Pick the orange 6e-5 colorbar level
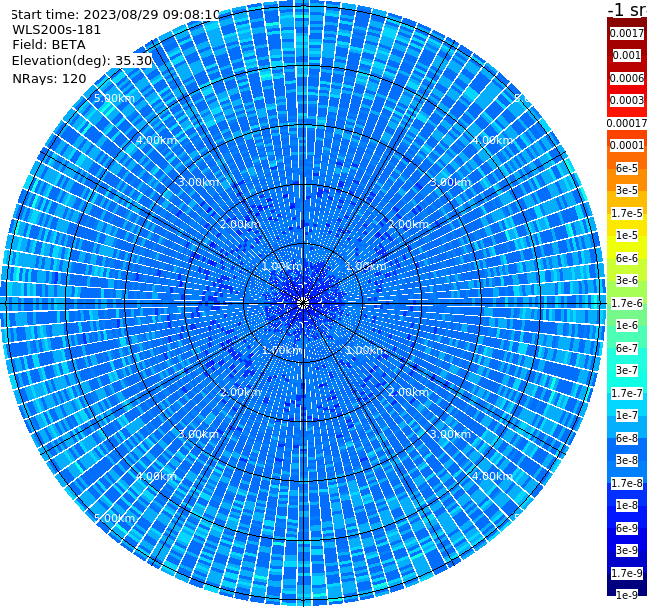Image resolution: width=647 pixels, height=607 pixels. coord(626,168)
